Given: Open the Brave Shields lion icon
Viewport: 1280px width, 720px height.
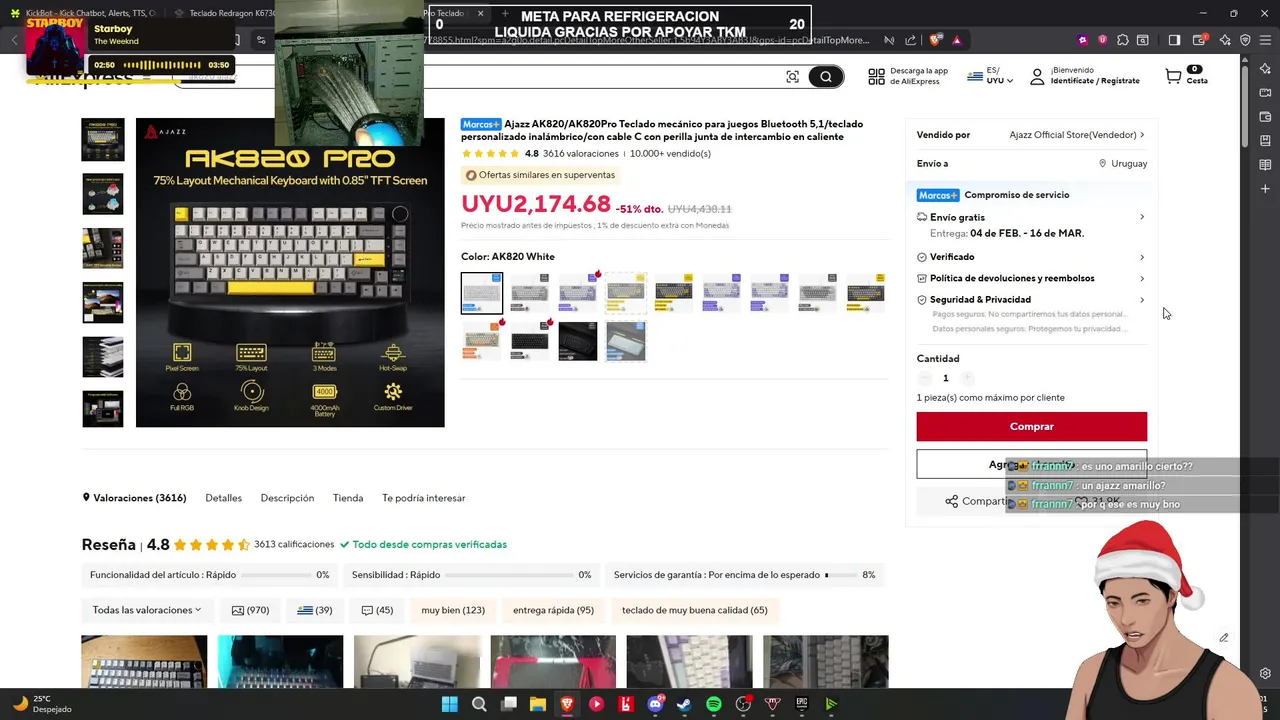Looking at the screenshot, I should 935,40.
